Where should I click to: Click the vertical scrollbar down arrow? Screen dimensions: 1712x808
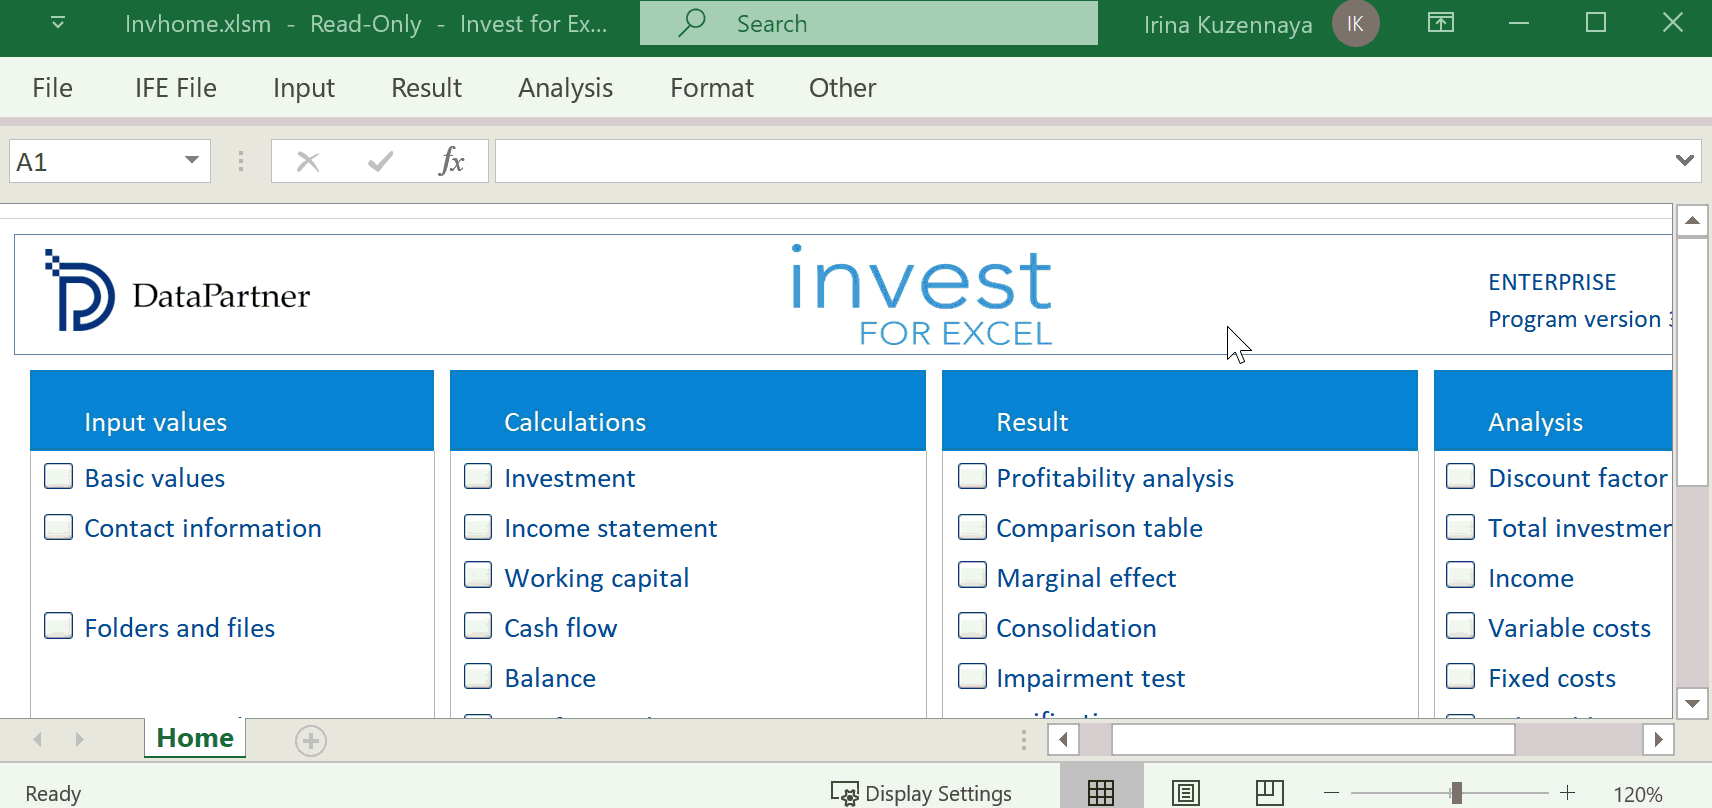(x=1692, y=703)
